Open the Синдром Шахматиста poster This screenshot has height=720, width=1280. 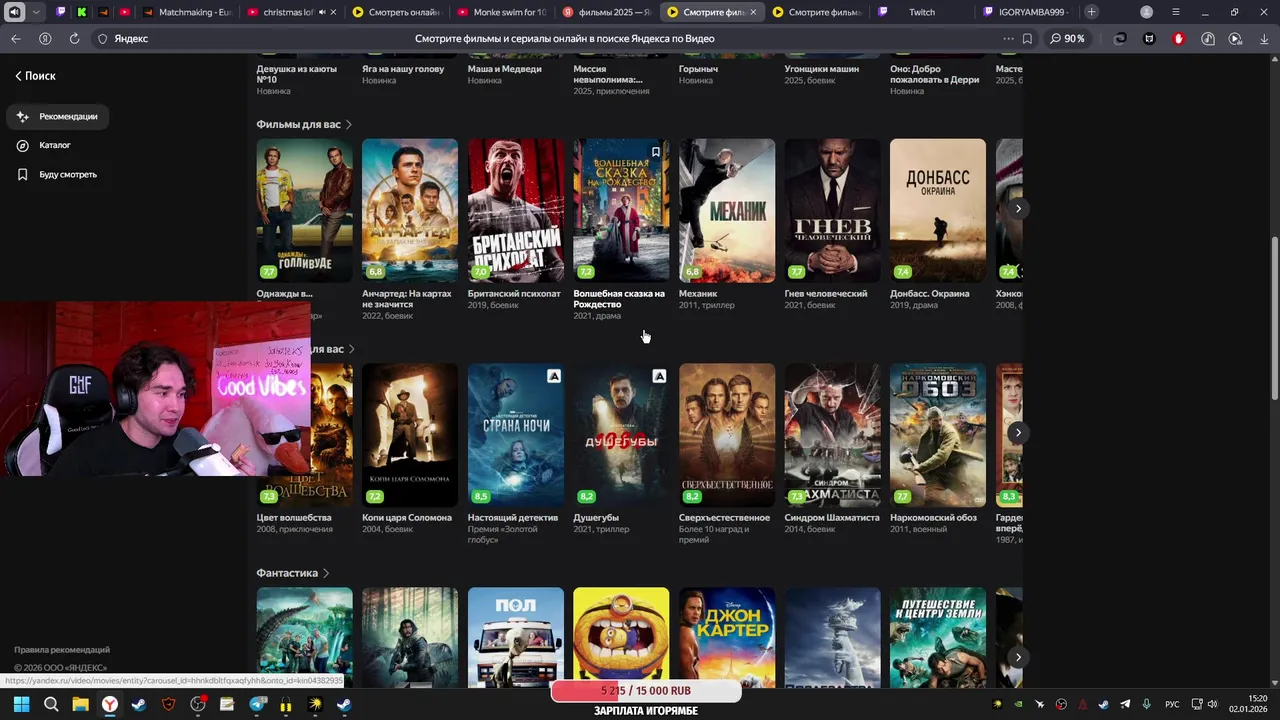point(832,435)
